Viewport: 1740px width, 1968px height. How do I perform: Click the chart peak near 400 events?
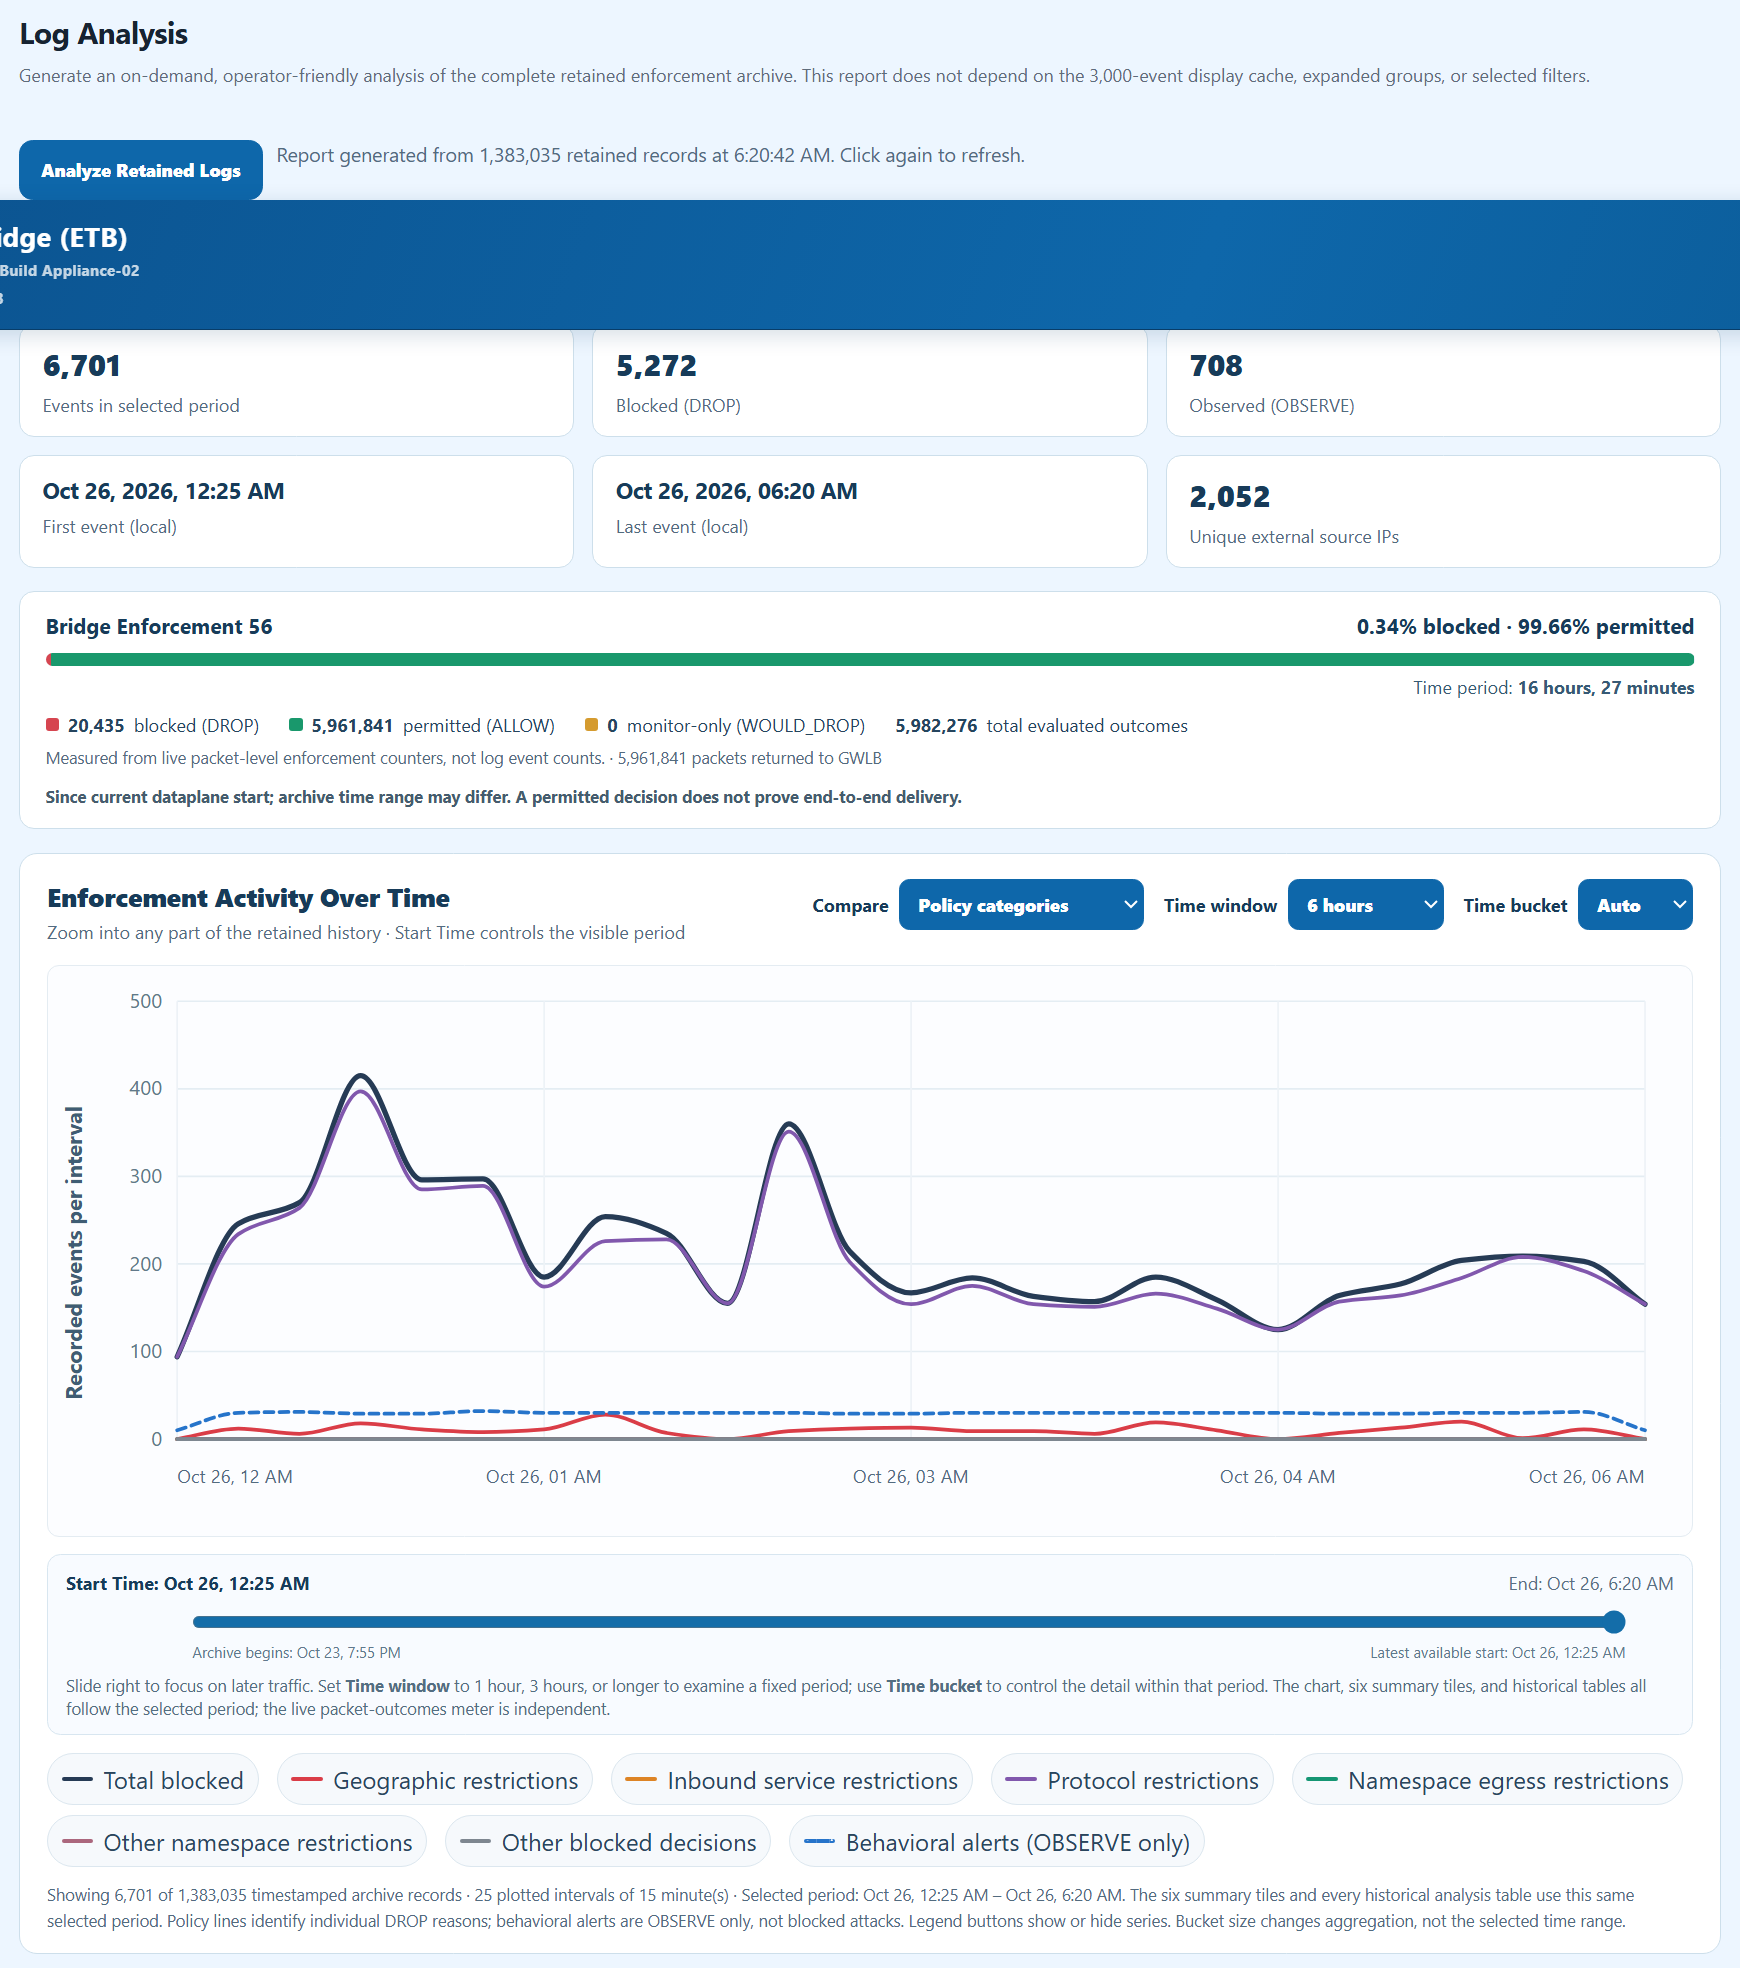tap(361, 1076)
